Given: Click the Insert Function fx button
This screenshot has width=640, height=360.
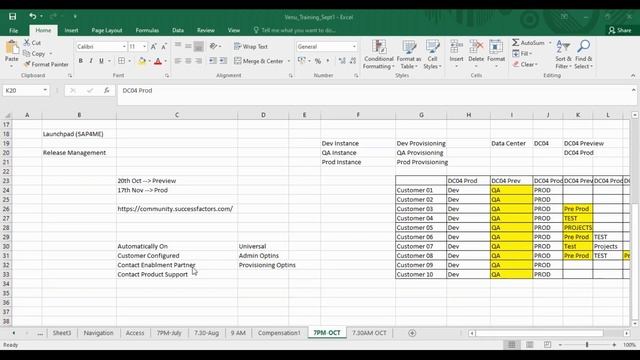Looking at the screenshot, I should pos(107,90).
